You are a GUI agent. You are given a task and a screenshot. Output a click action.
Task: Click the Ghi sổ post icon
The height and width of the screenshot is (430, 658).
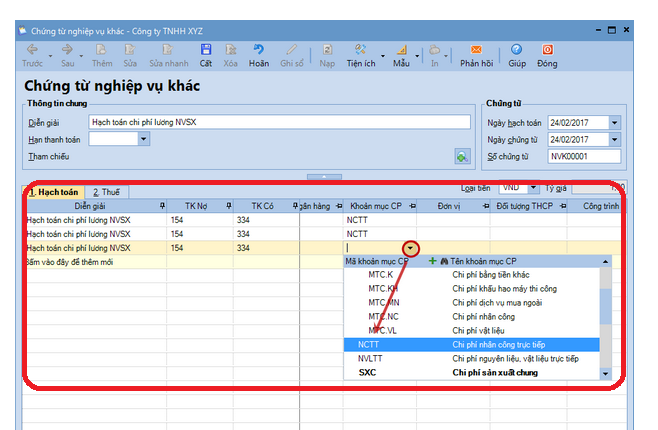(x=292, y=50)
